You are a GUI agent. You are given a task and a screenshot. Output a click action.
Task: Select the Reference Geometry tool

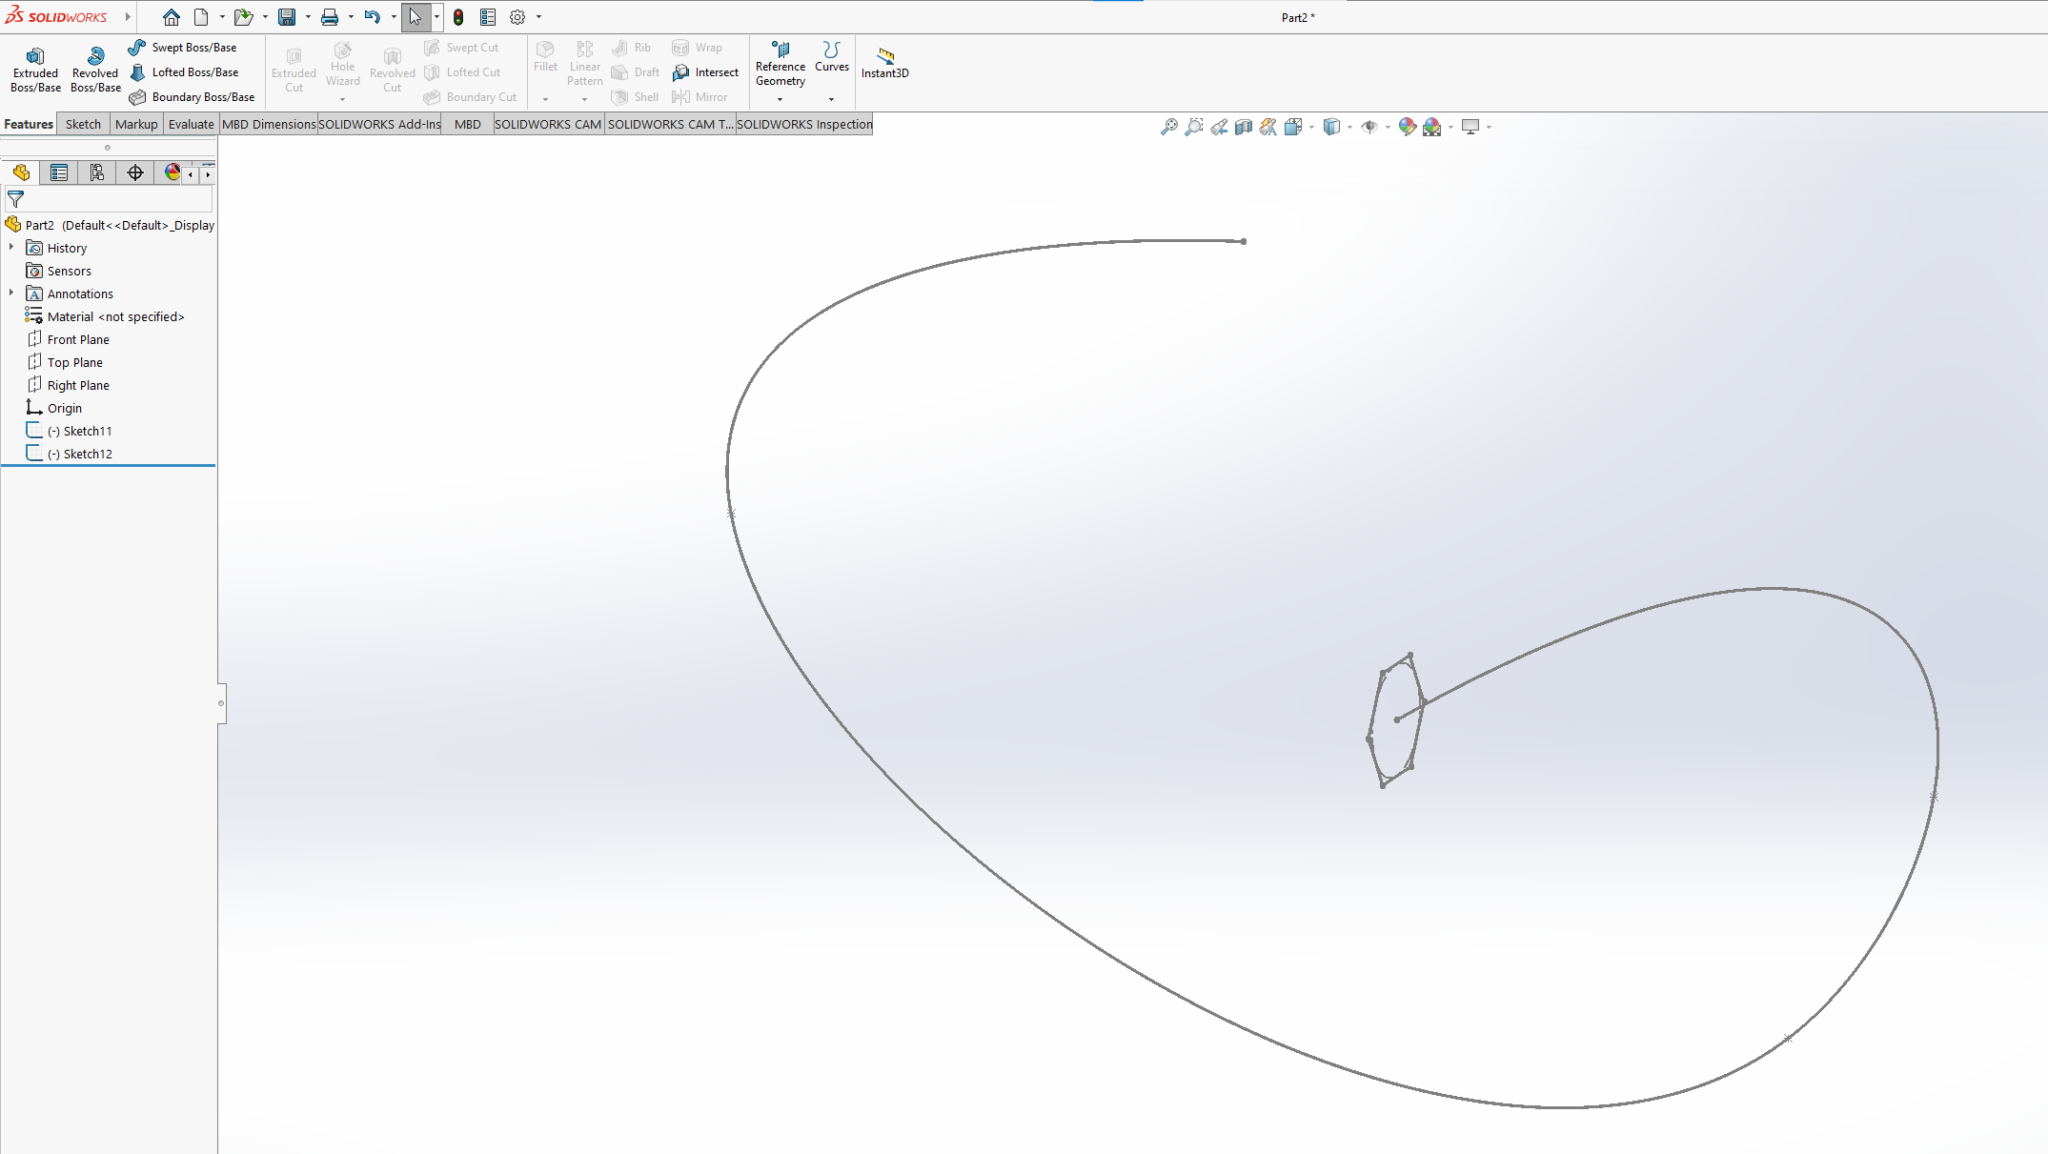point(779,66)
